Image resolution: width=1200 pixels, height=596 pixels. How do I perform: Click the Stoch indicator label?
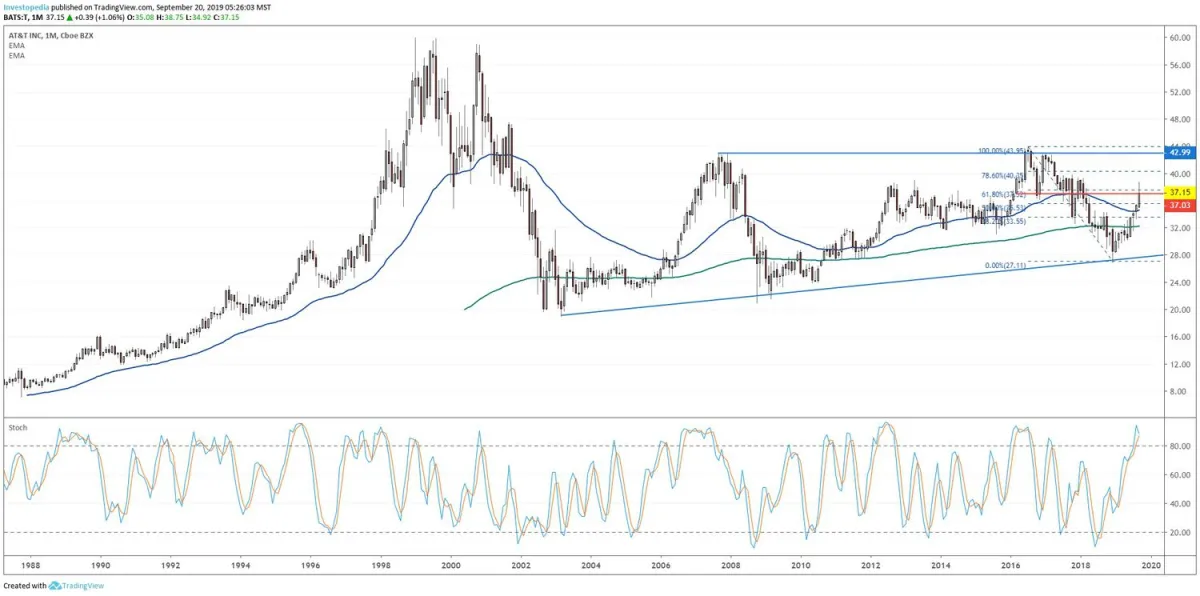pyautogui.click(x=17, y=427)
